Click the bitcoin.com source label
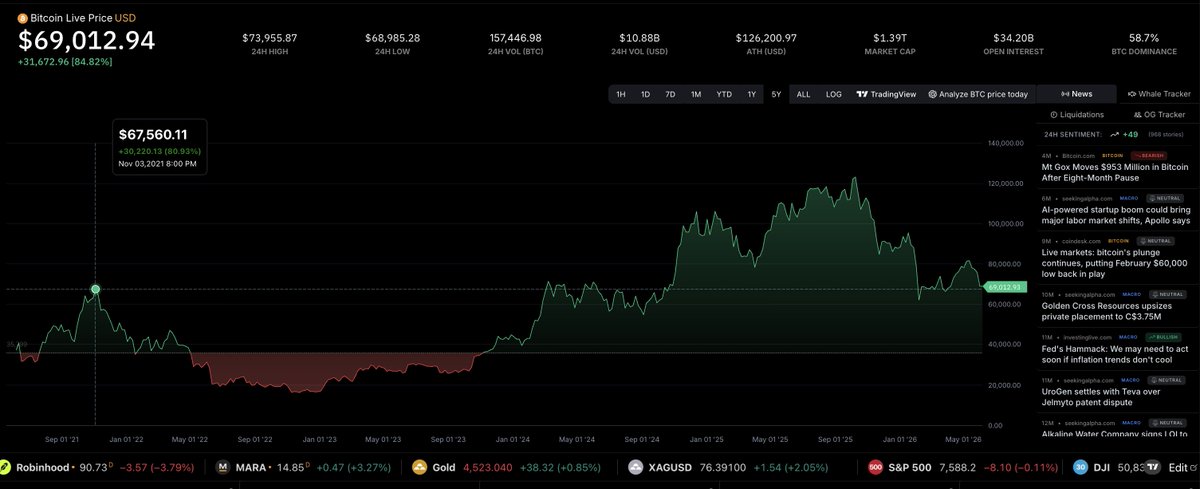 point(1078,155)
